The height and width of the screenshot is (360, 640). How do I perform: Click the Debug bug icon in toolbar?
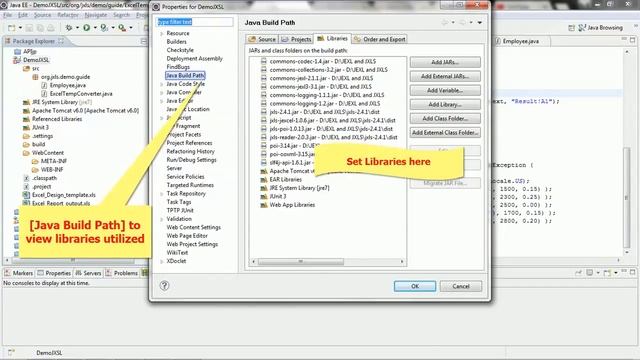point(69,28)
